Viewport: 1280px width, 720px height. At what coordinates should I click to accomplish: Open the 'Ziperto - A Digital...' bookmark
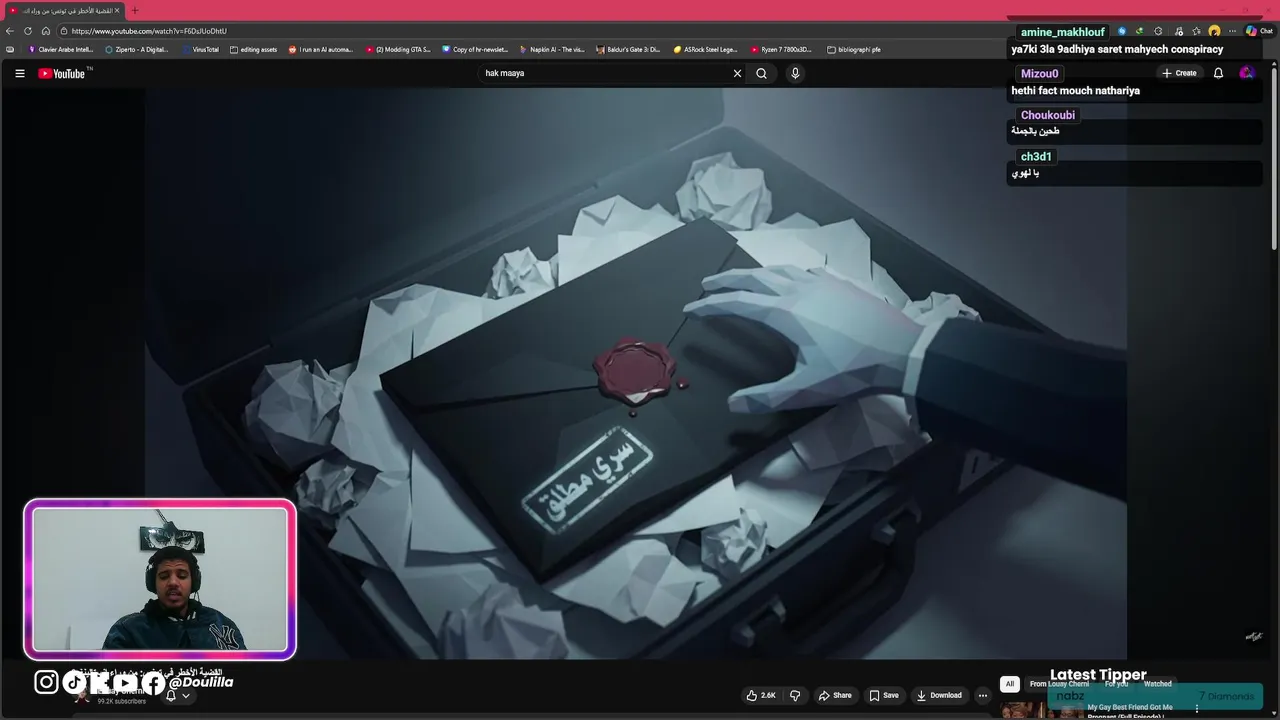pyautogui.click(x=137, y=49)
